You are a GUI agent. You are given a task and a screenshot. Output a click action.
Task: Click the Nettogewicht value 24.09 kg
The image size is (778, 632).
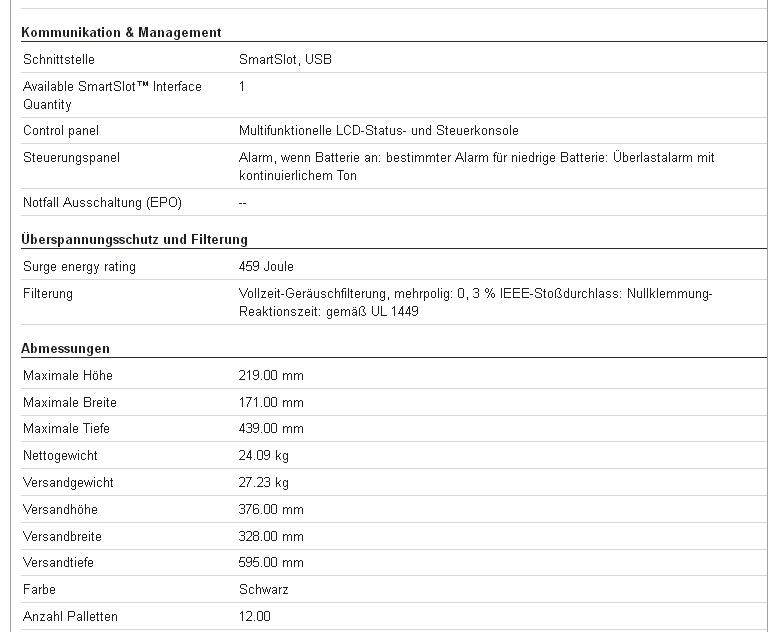point(264,456)
